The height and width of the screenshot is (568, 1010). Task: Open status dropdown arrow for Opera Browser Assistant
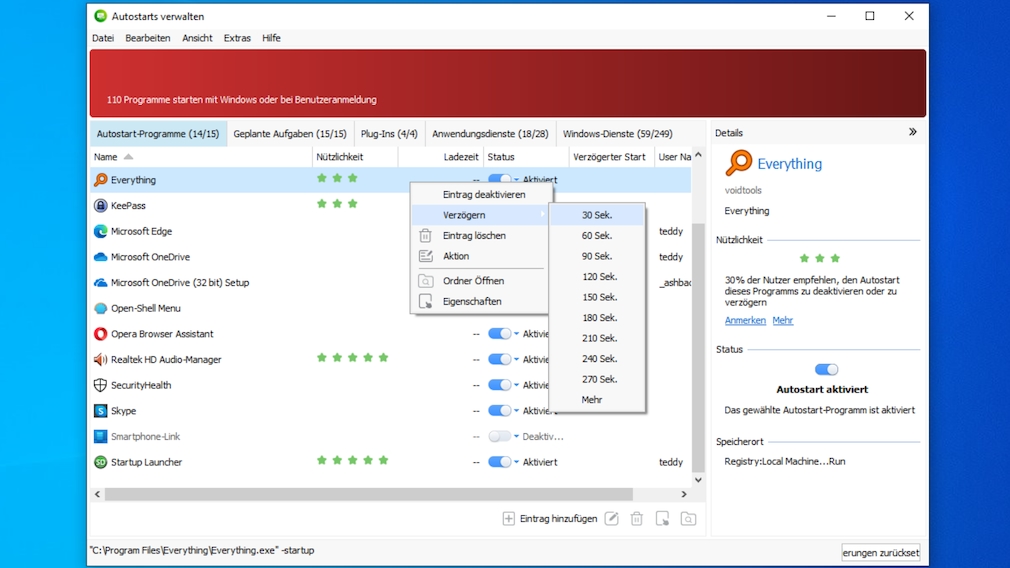tap(517, 334)
